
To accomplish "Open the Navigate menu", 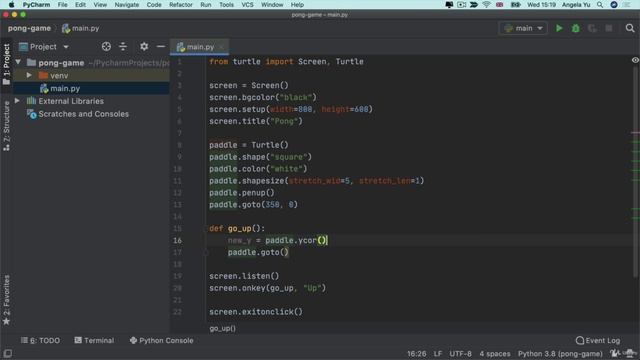I will (x=127, y=4).
